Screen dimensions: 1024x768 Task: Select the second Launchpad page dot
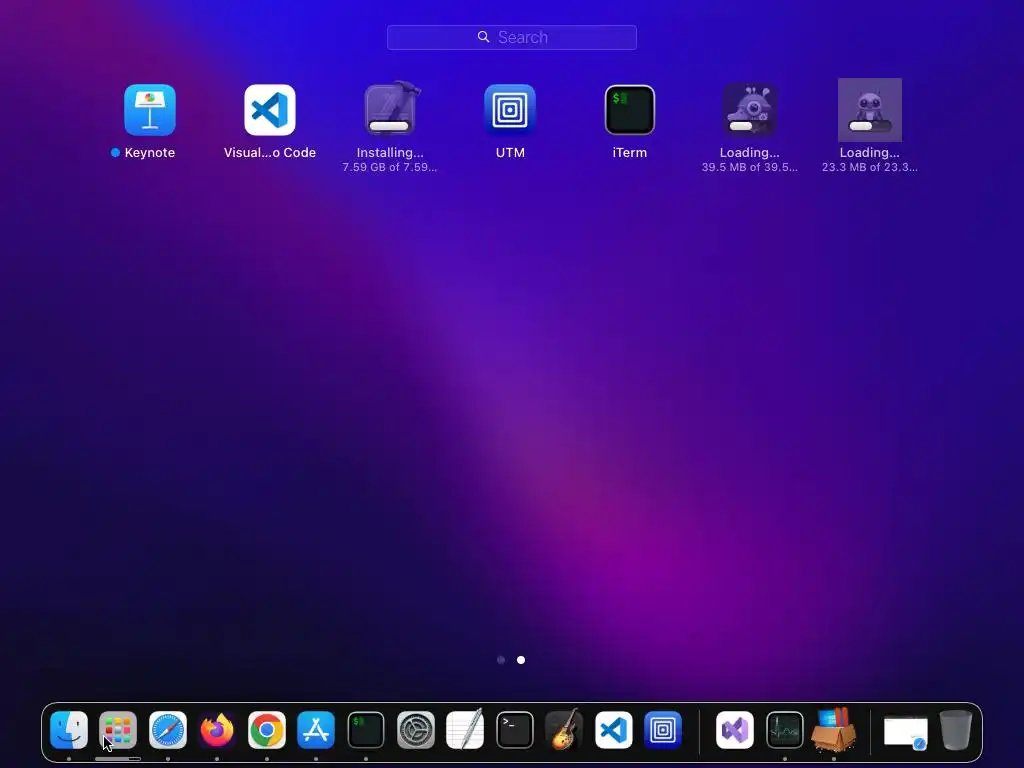coord(521,660)
